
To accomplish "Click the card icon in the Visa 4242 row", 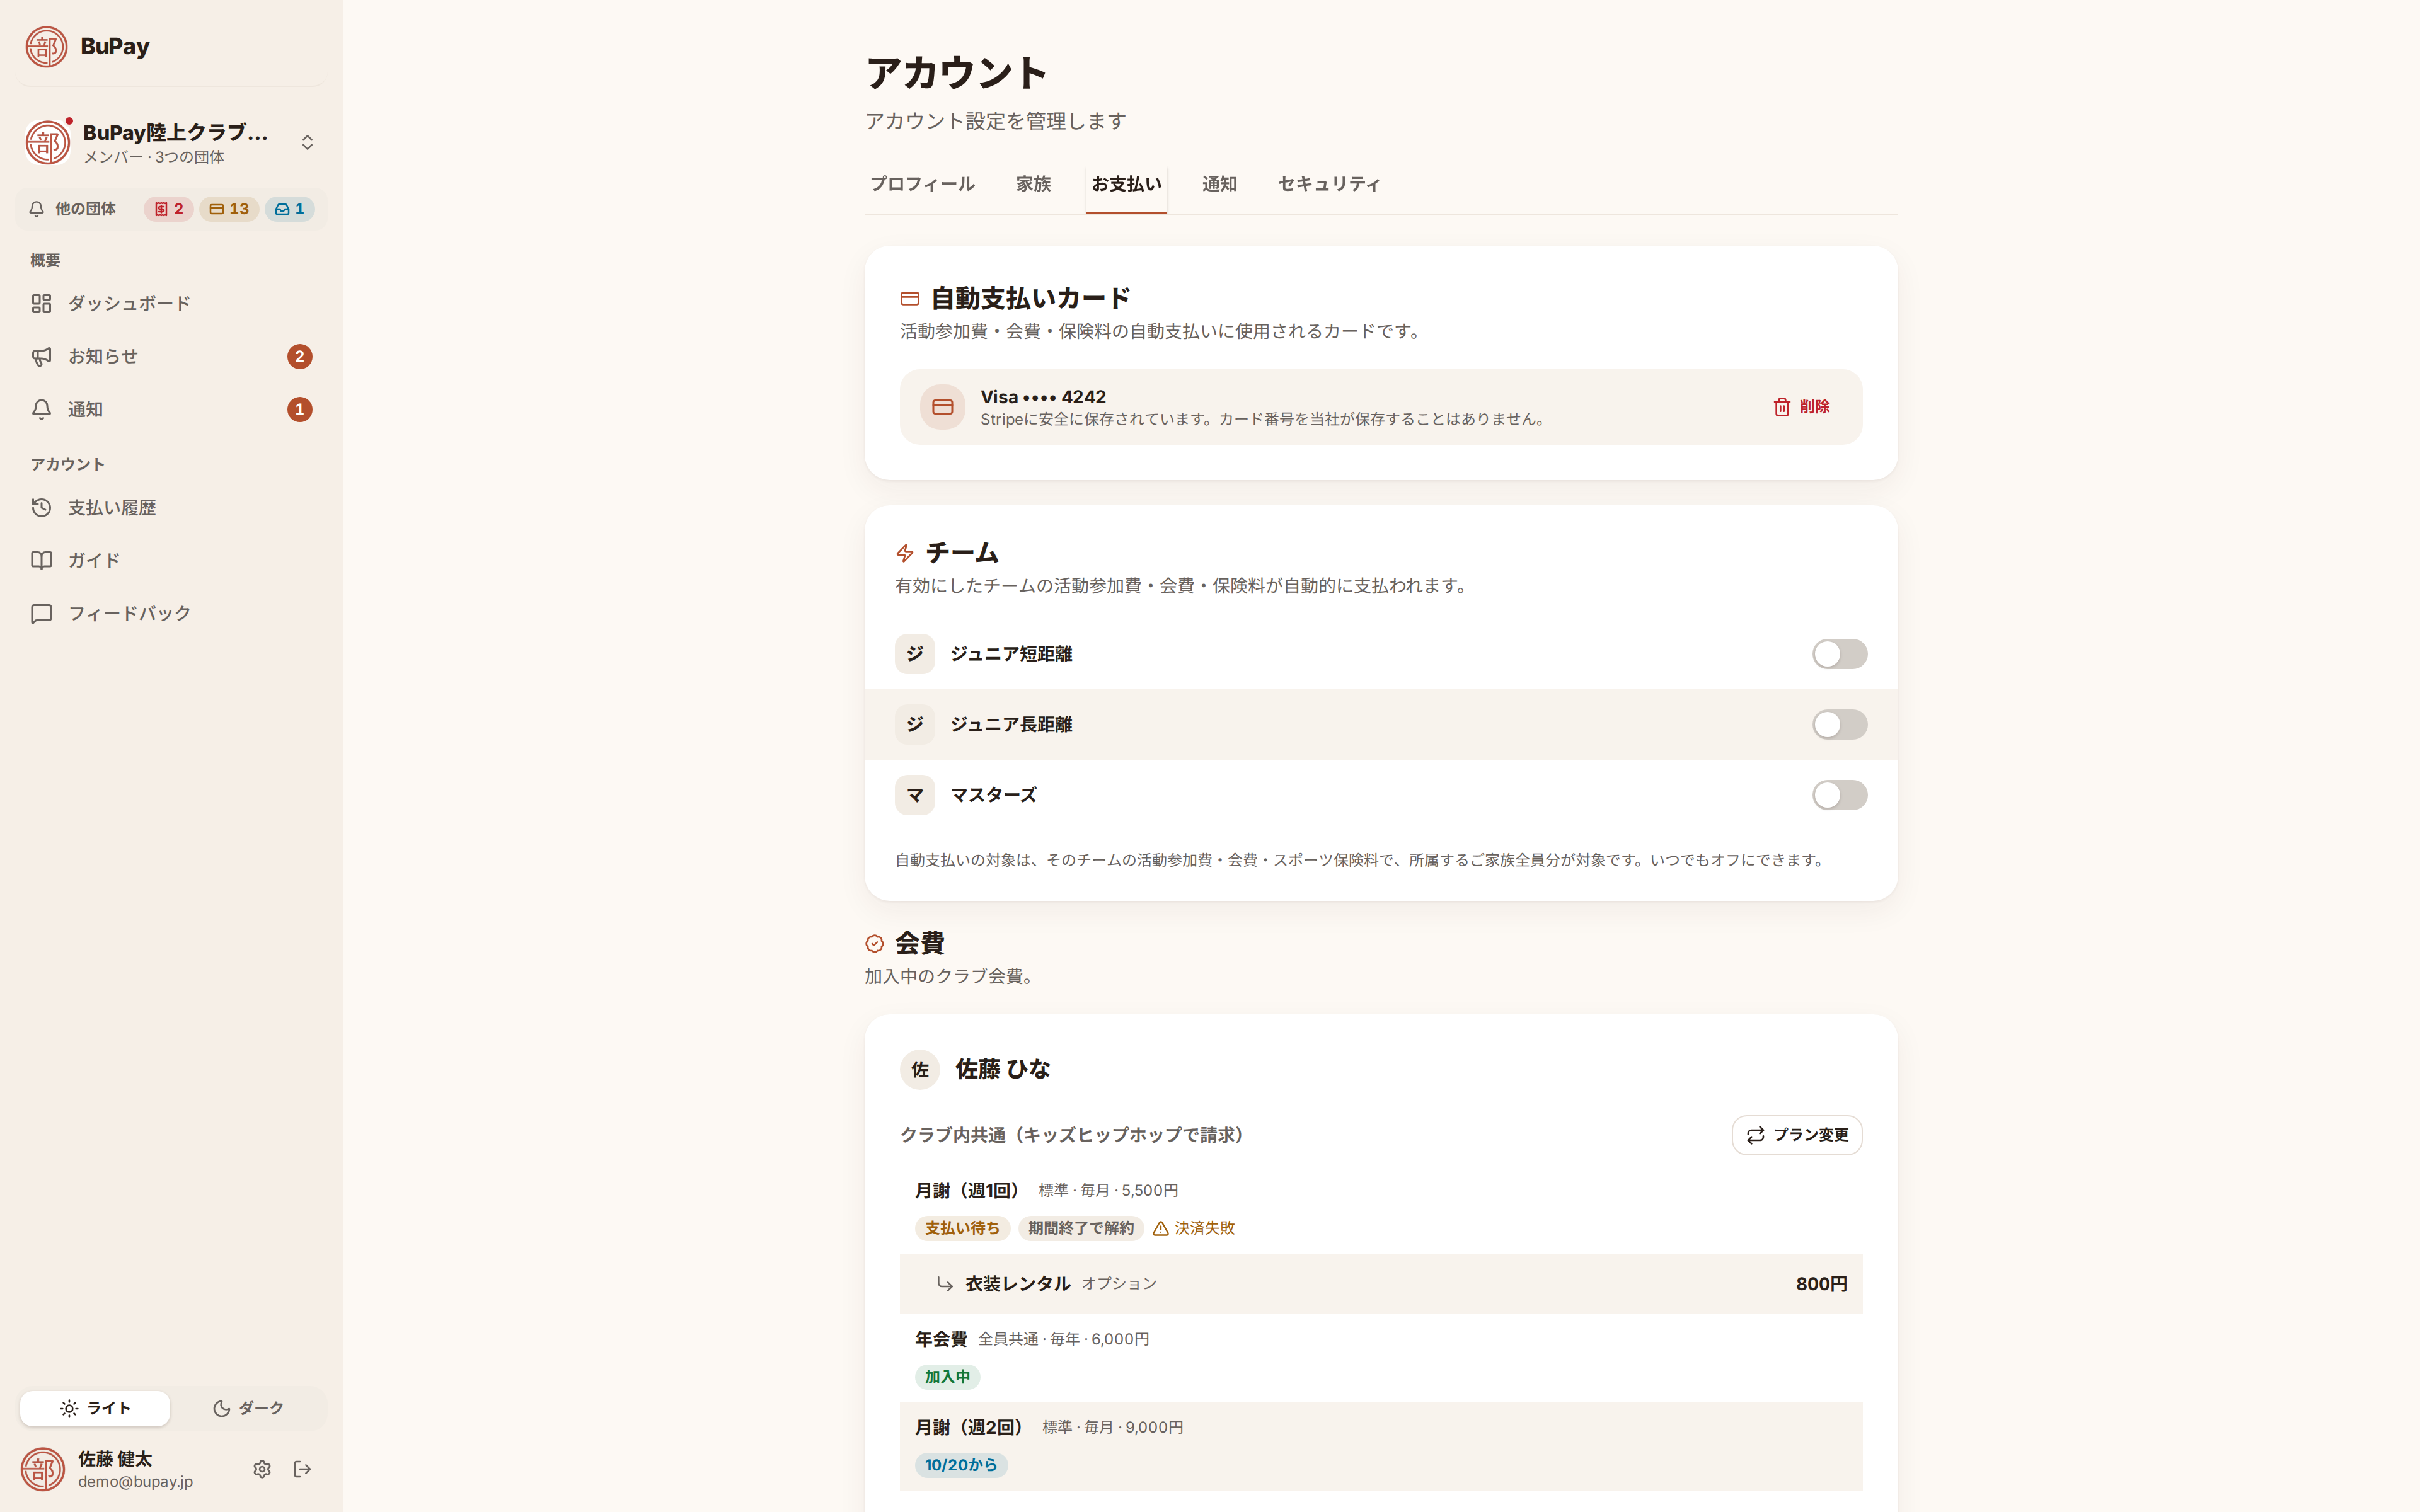I will (942, 407).
